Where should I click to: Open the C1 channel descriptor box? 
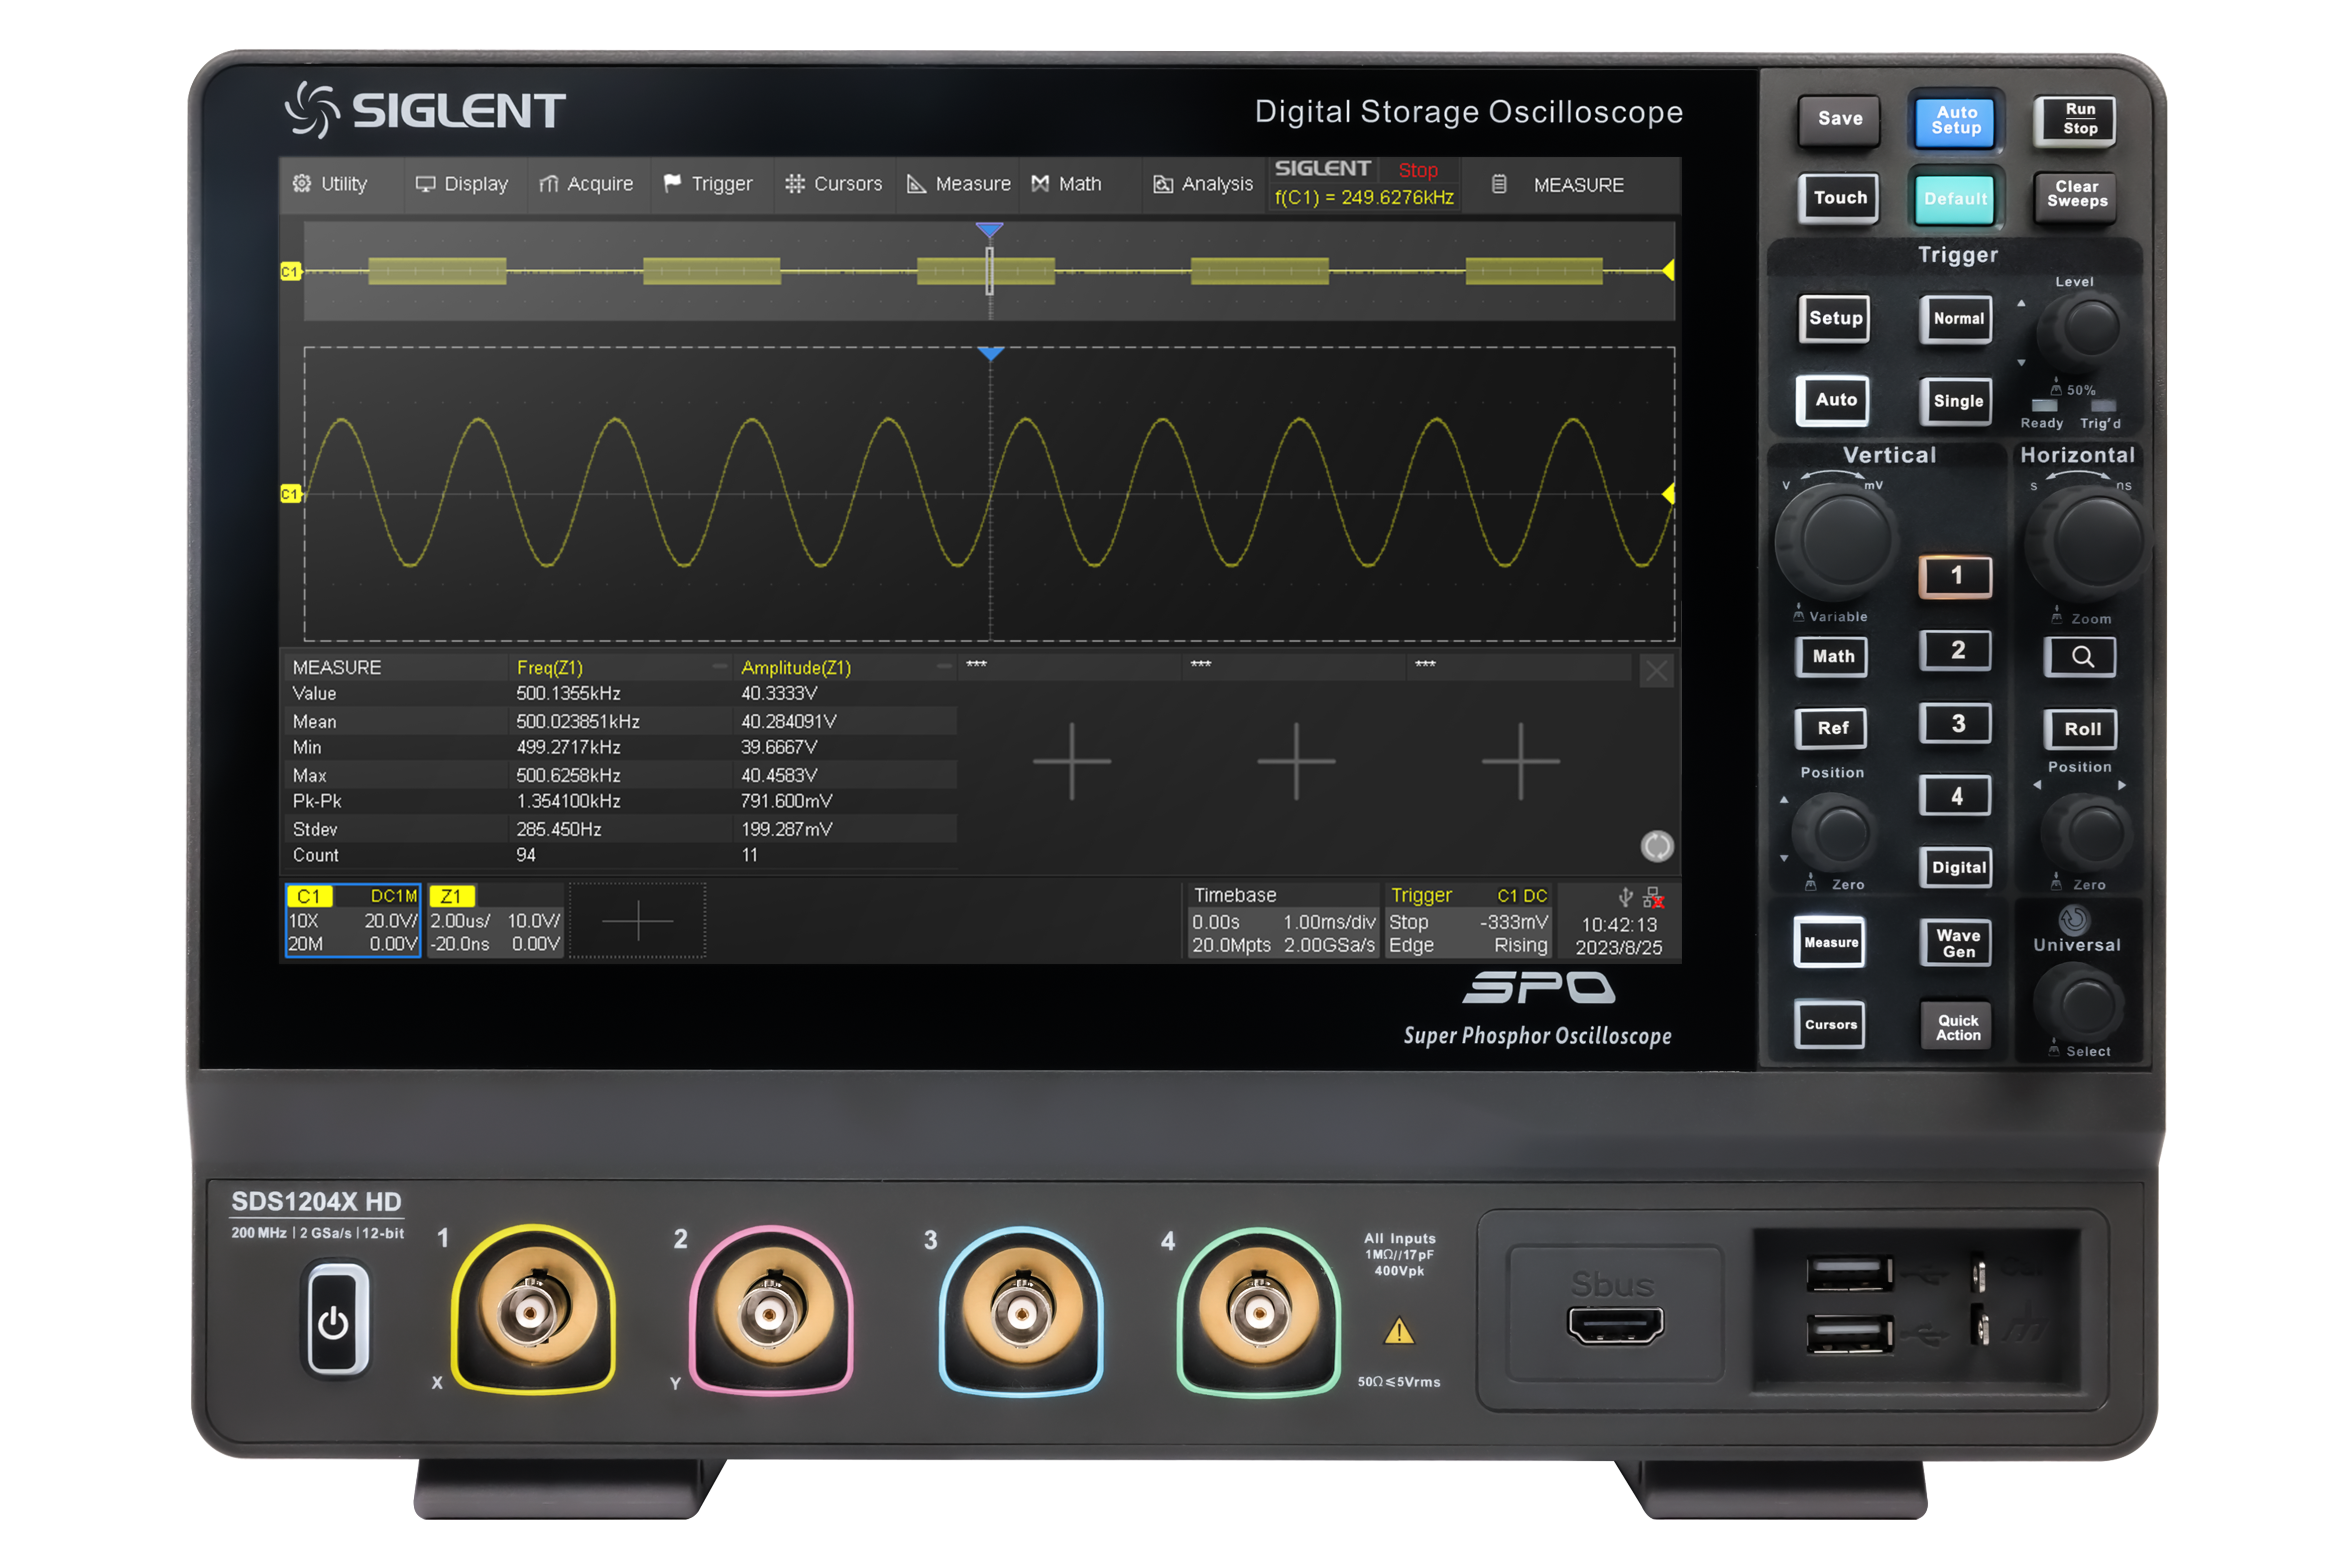[x=353, y=920]
